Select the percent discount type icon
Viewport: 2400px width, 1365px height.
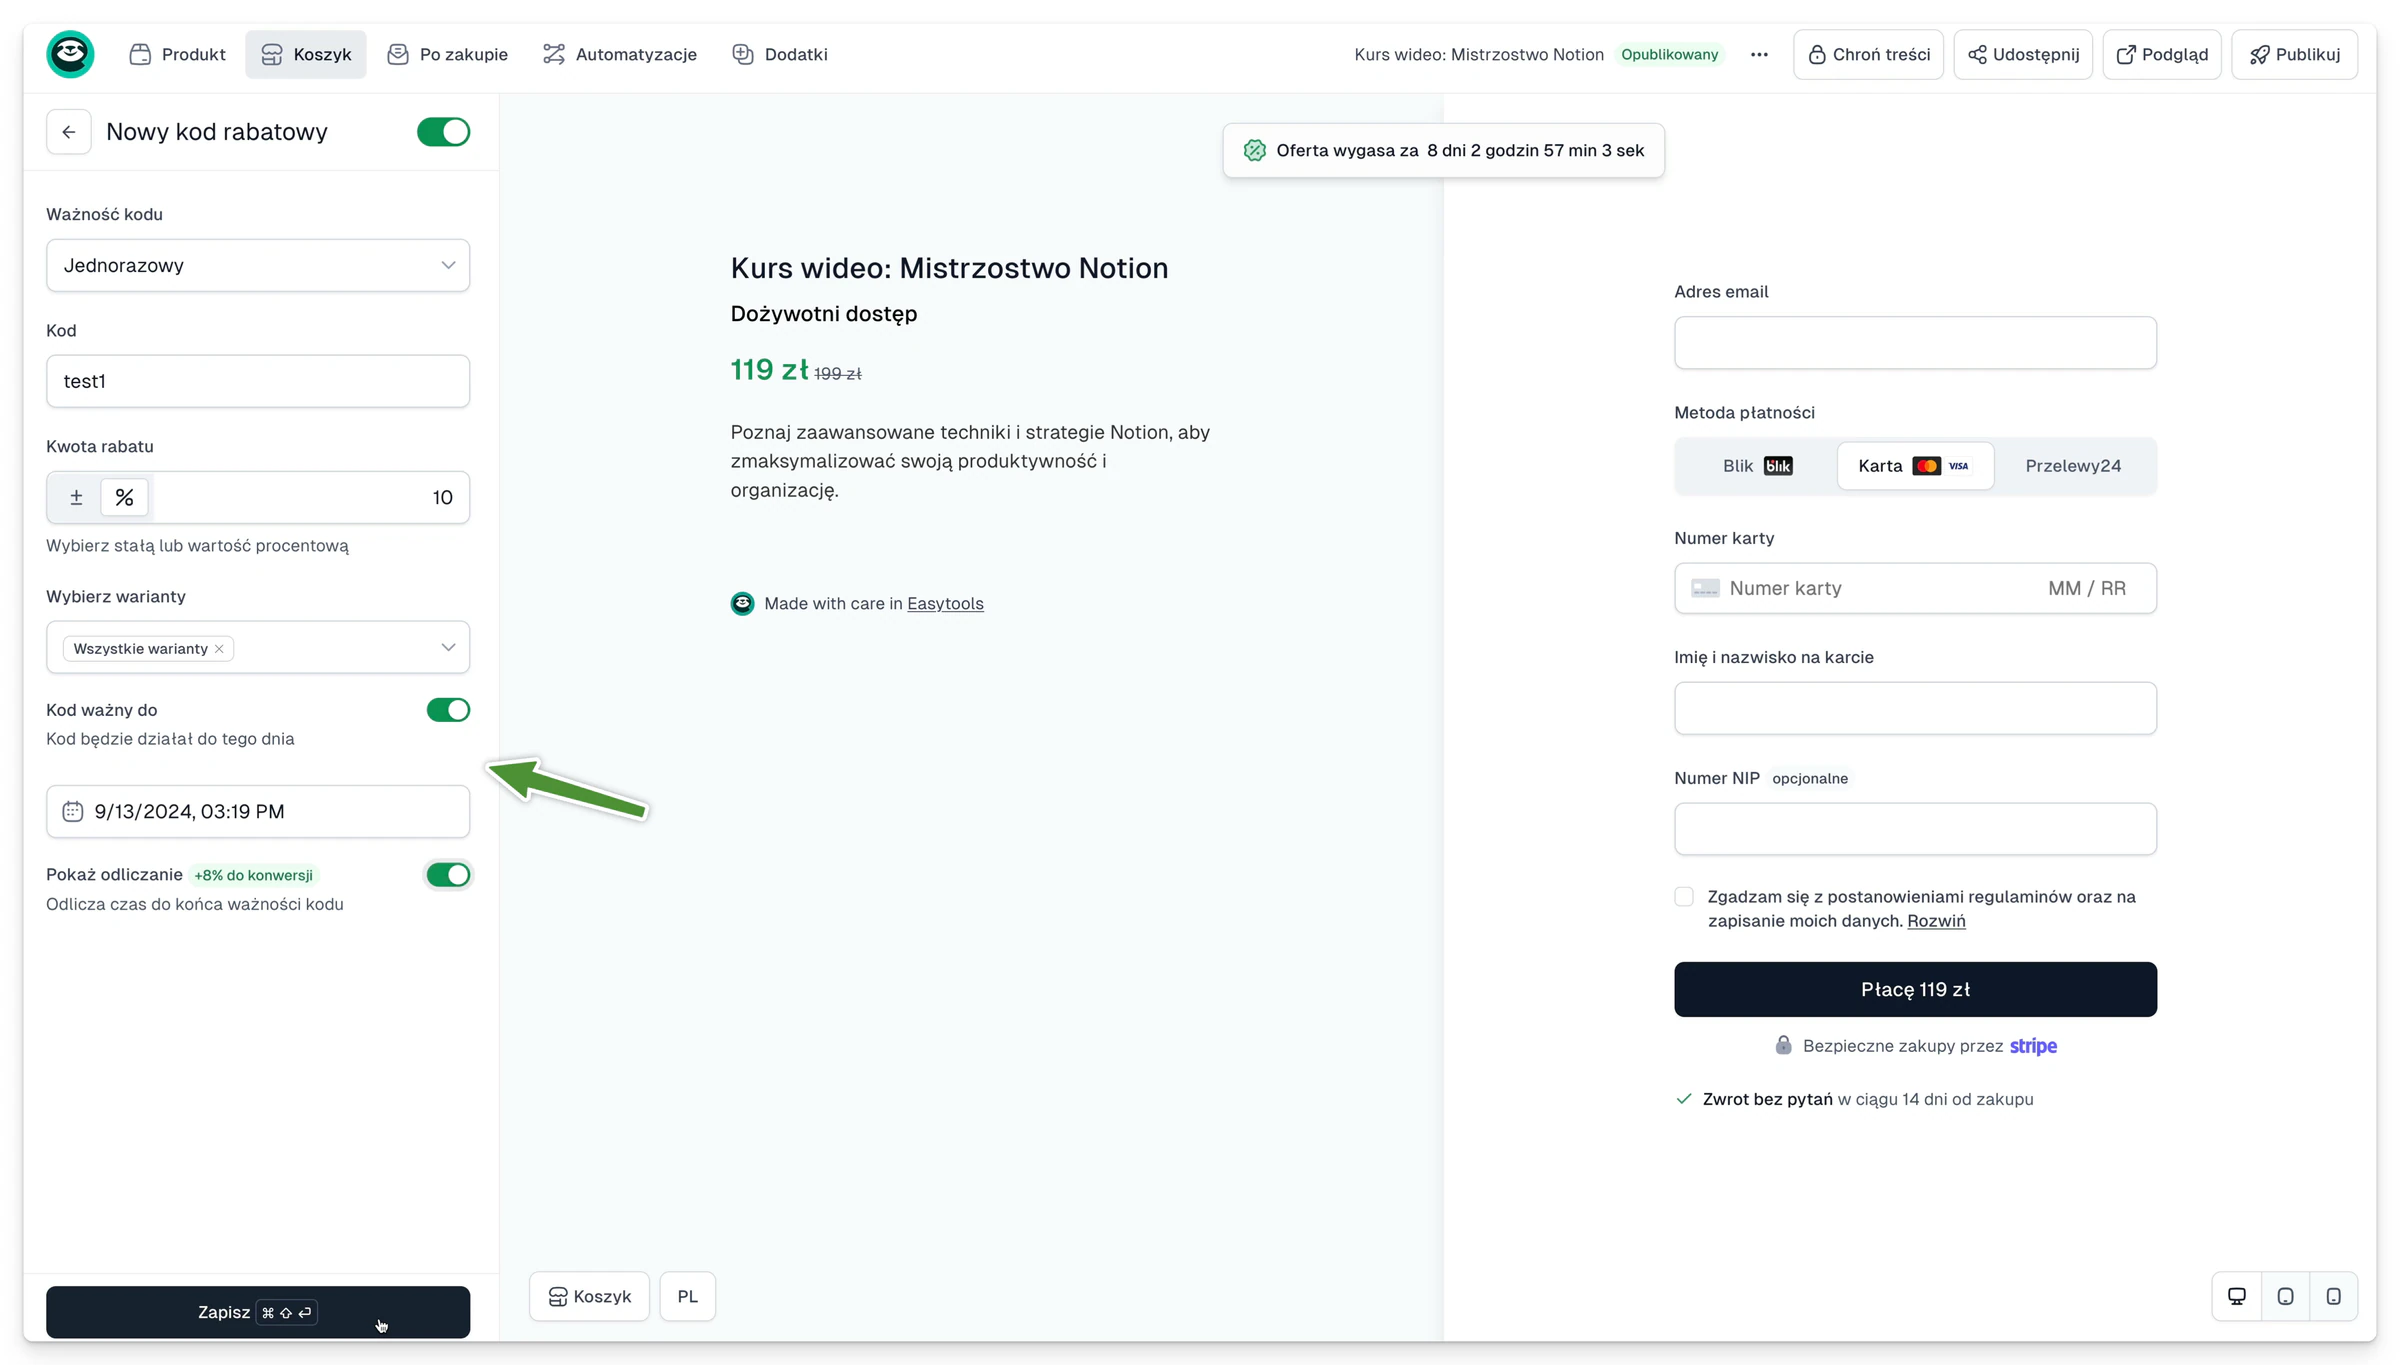click(x=124, y=497)
